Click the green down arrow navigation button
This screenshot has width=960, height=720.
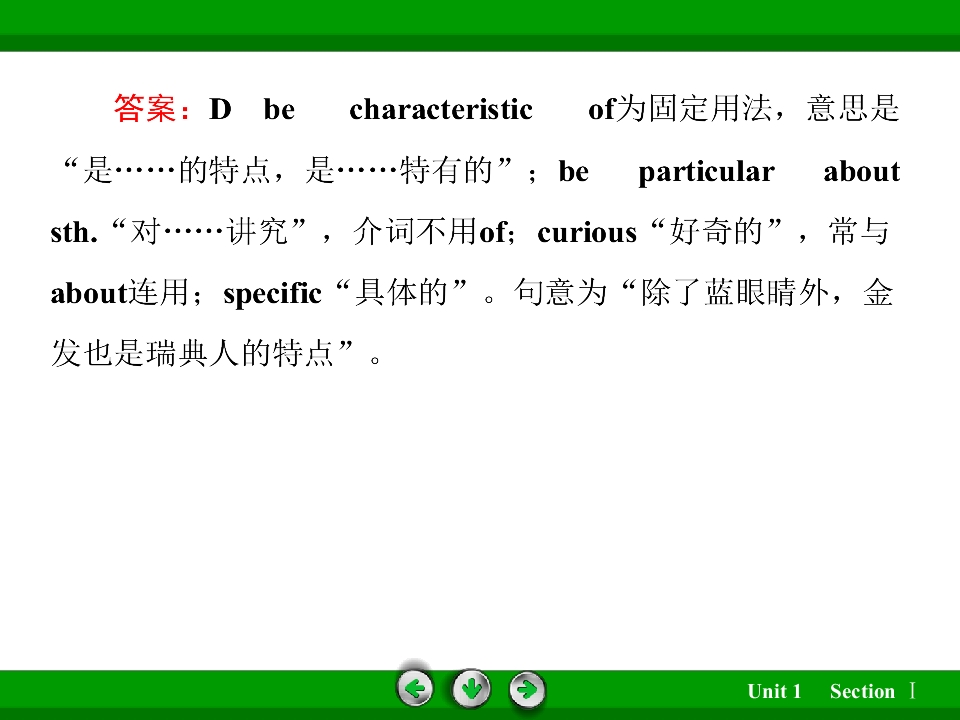point(471,689)
